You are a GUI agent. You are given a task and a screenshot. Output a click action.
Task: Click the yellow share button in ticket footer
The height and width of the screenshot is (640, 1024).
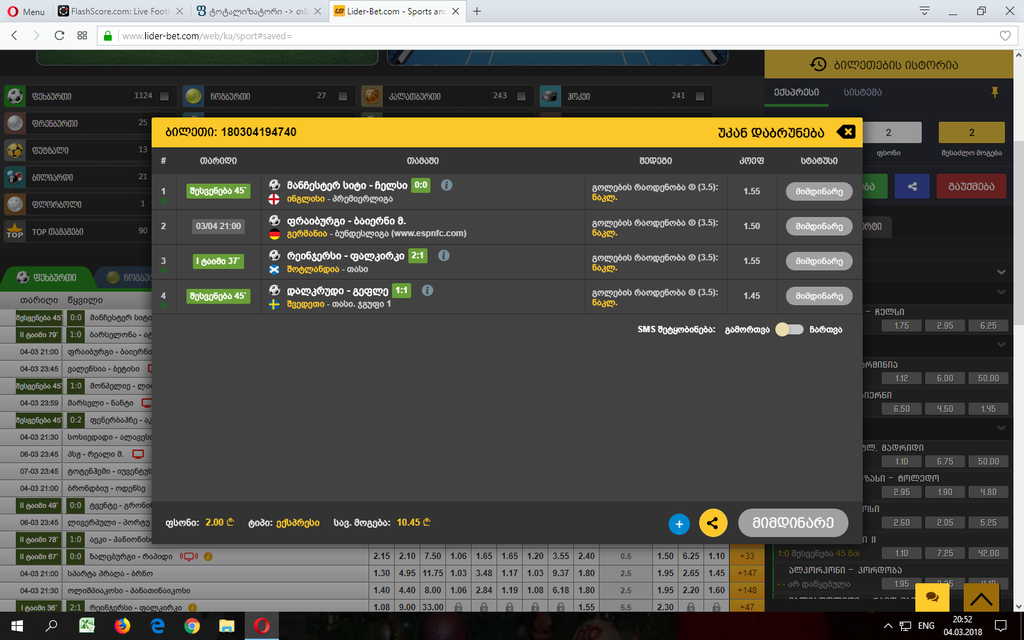[x=713, y=523]
